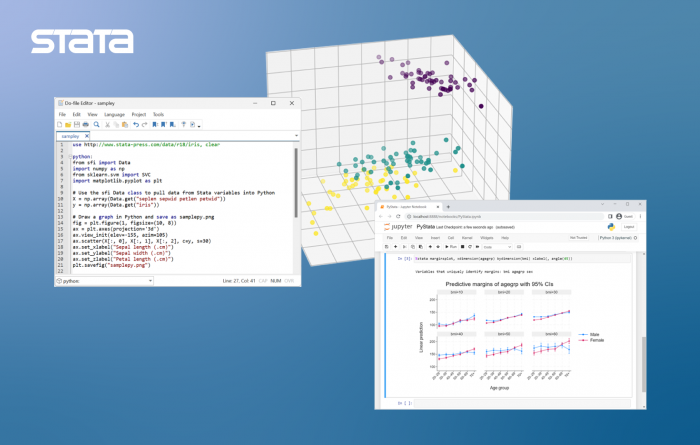Rename the notebook by clicking PyStata title

(x=425, y=227)
